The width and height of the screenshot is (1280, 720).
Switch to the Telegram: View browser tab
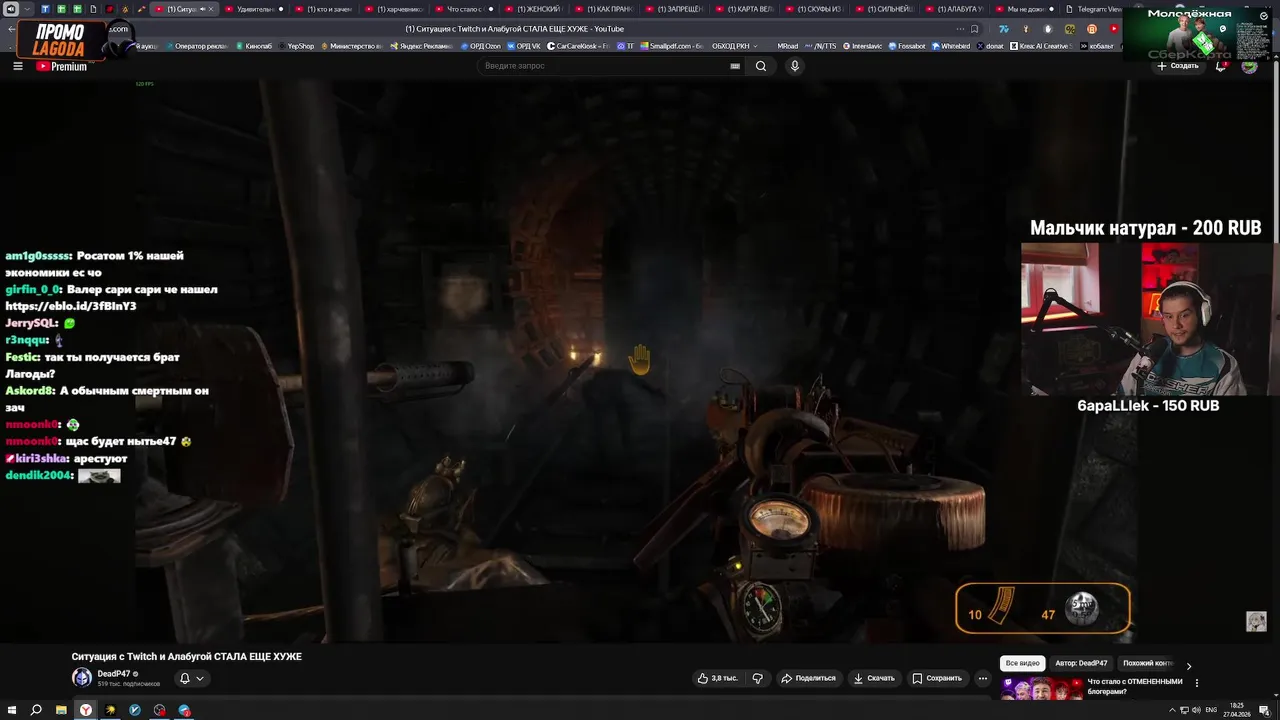pos(1093,9)
